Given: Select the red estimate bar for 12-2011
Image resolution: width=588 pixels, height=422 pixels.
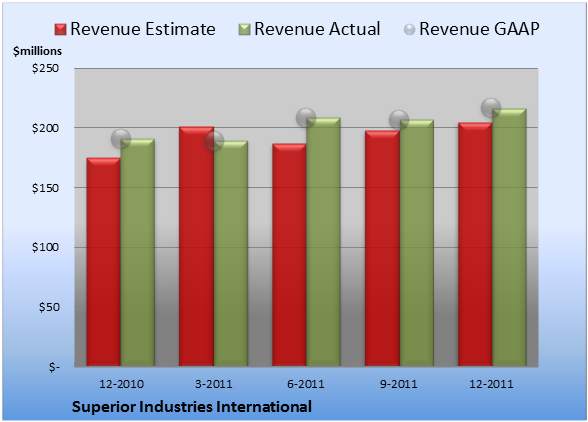Looking at the screenshot, I should (475, 244).
